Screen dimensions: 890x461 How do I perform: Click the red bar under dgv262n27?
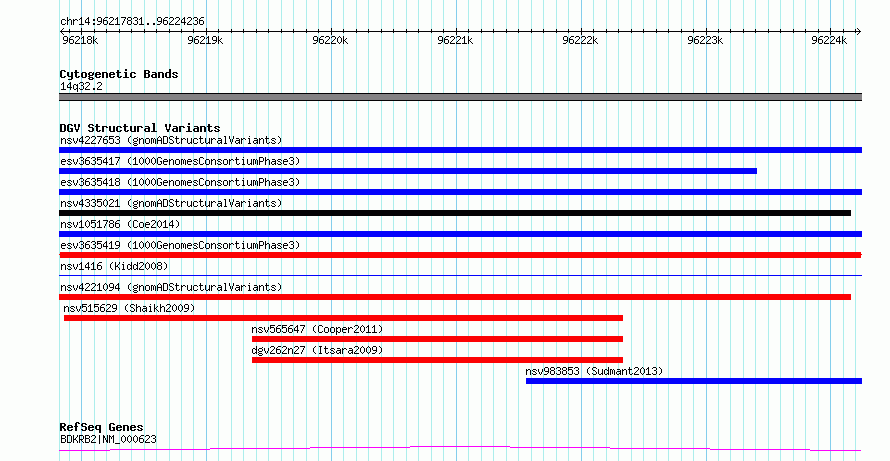click(x=438, y=360)
